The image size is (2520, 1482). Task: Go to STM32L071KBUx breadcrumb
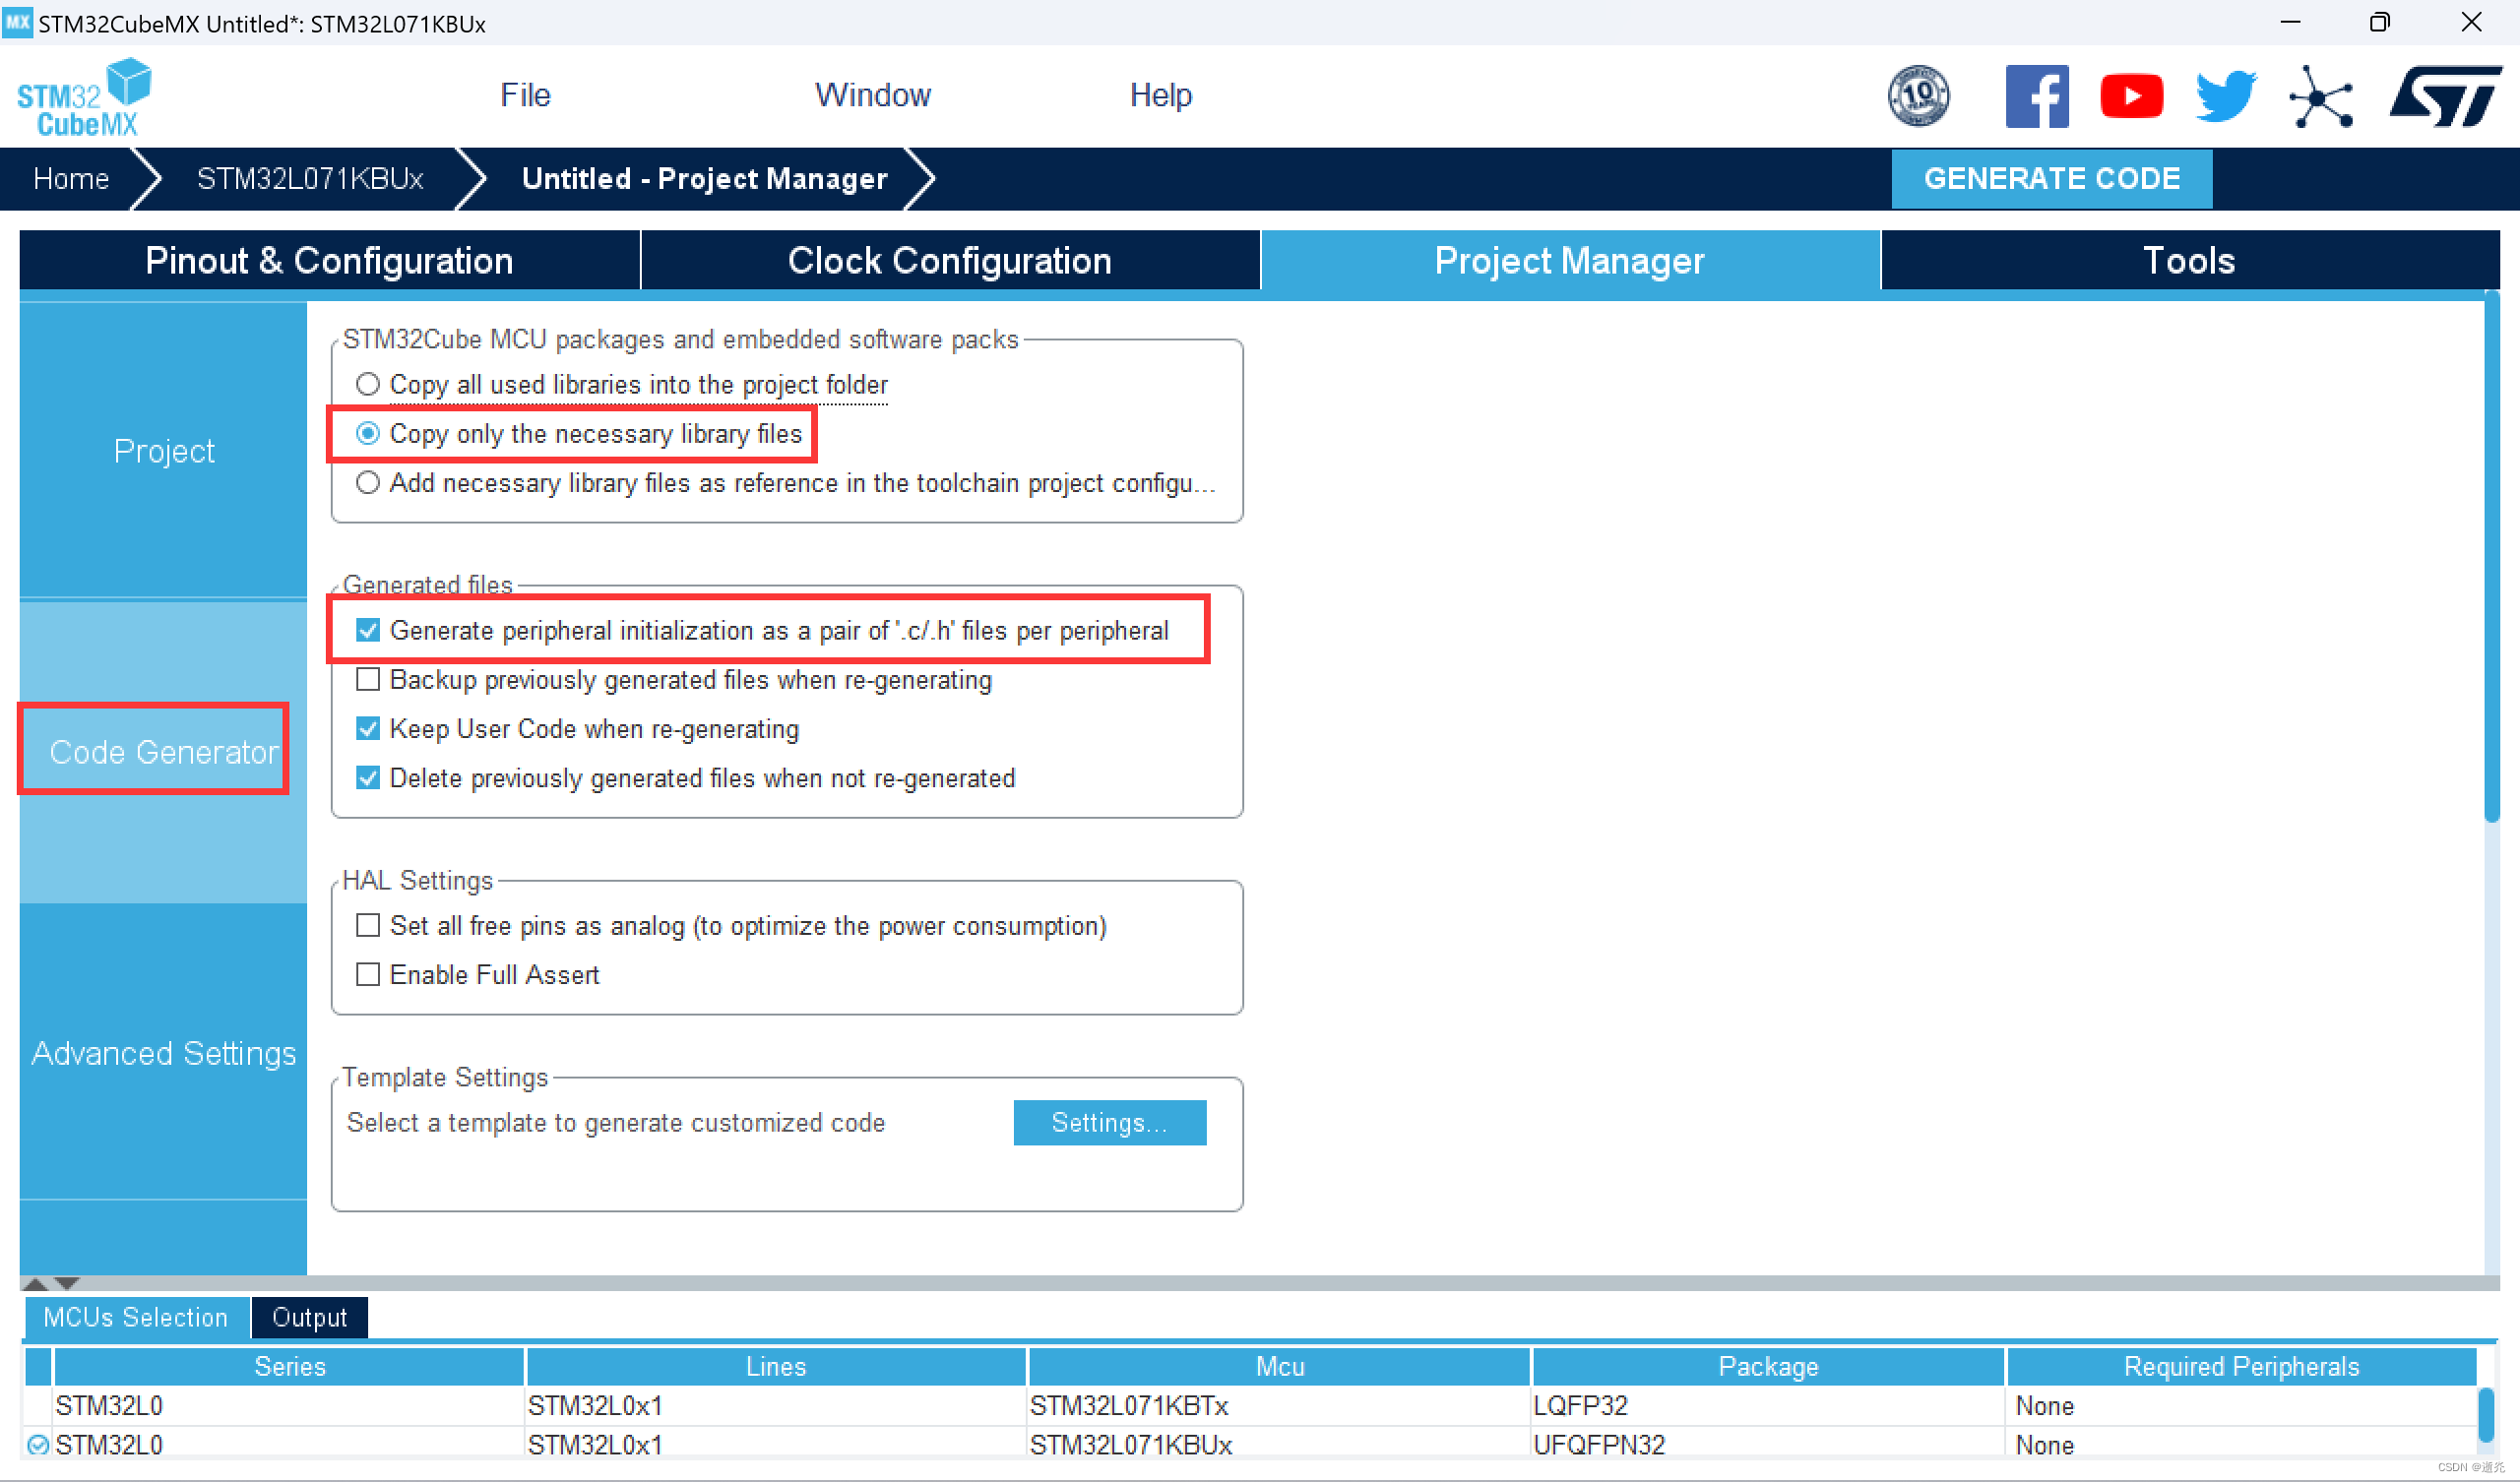click(x=310, y=178)
